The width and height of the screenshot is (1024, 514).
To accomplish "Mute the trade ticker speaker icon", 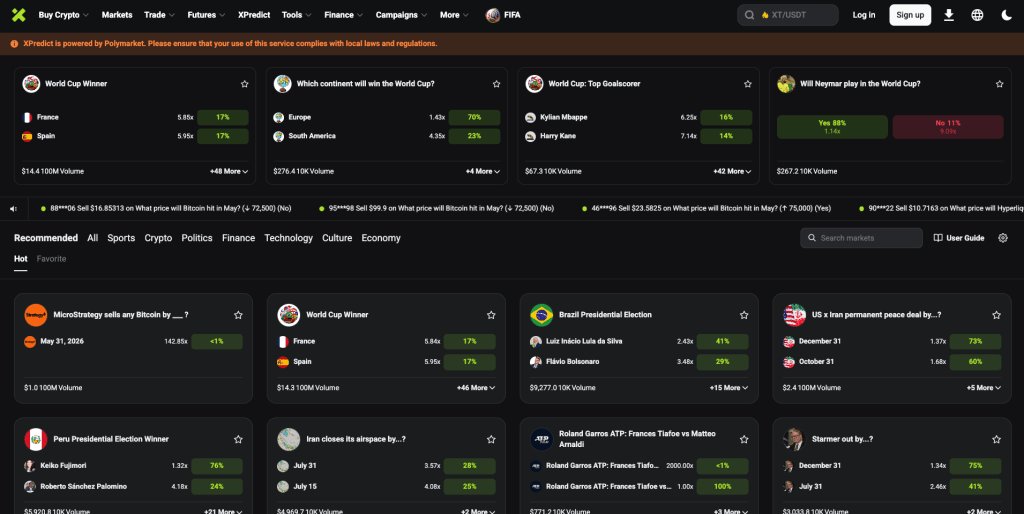I will point(13,209).
